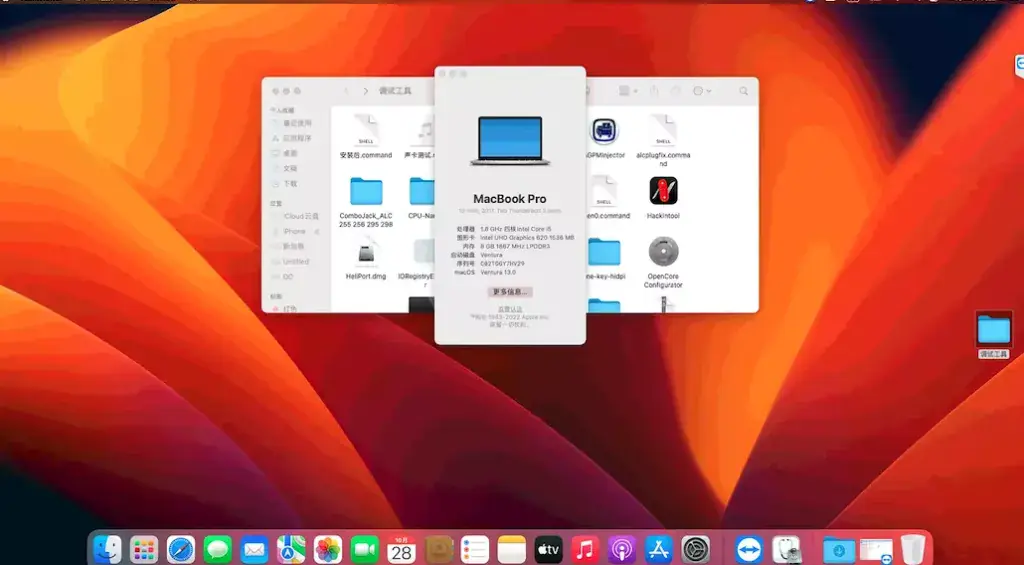1024x565 pixels.
Task: Select the en0.command shell file
Action: coord(605,197)
